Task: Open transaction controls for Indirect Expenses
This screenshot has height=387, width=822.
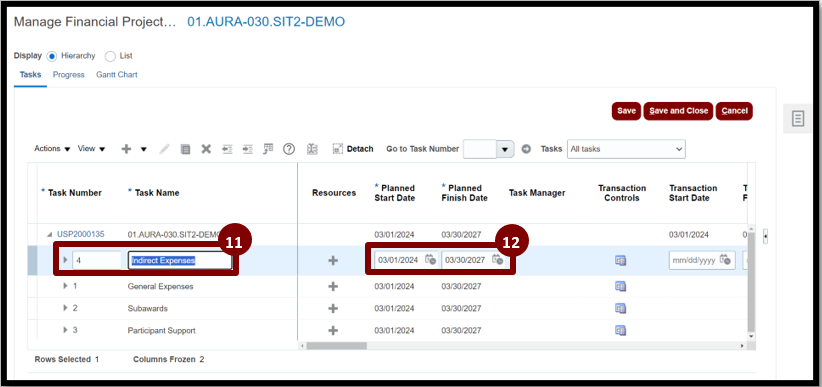Action: tap(621, 261)
